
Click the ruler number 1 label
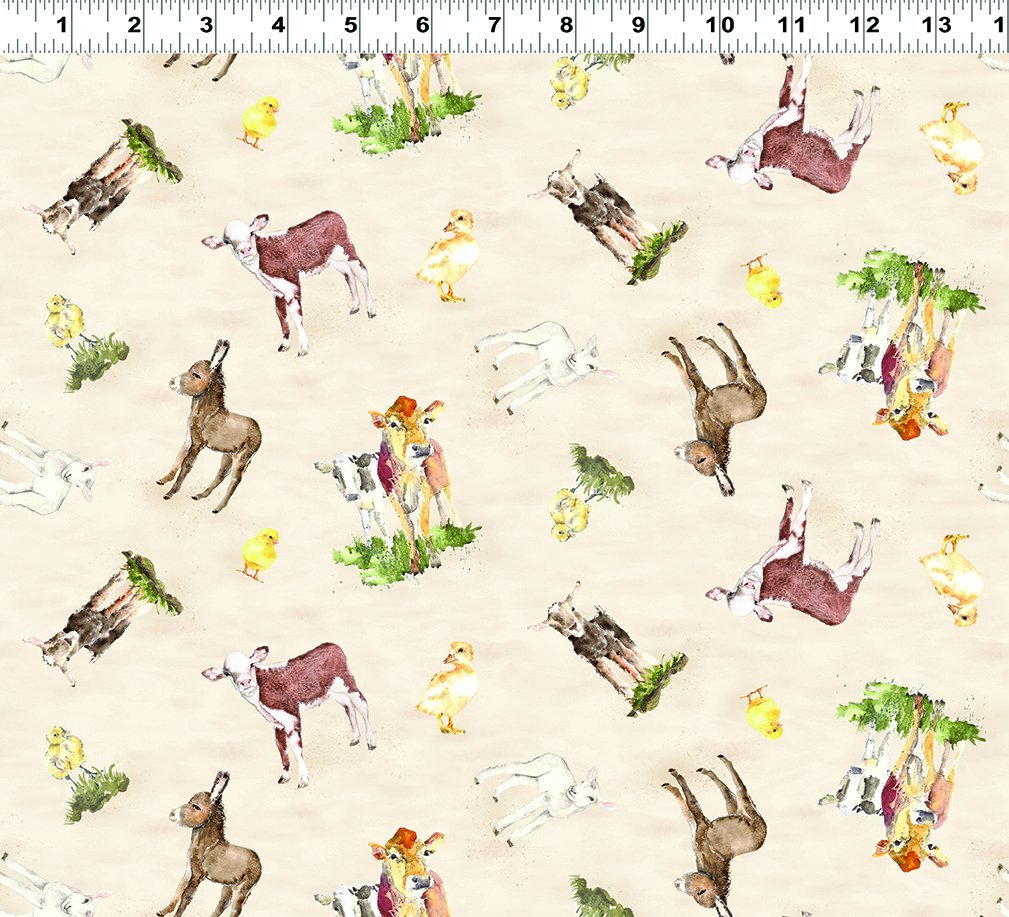pos(62,25)
